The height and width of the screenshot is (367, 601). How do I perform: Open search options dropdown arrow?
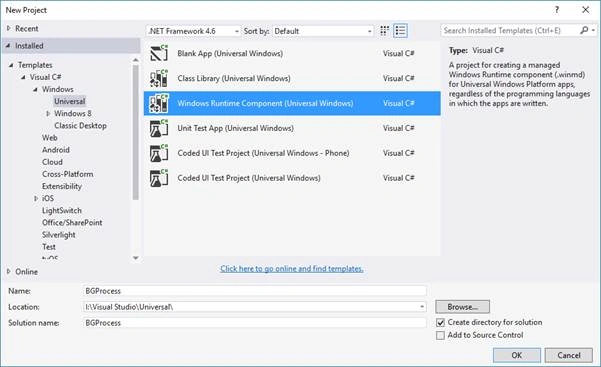tap(593, 30)
